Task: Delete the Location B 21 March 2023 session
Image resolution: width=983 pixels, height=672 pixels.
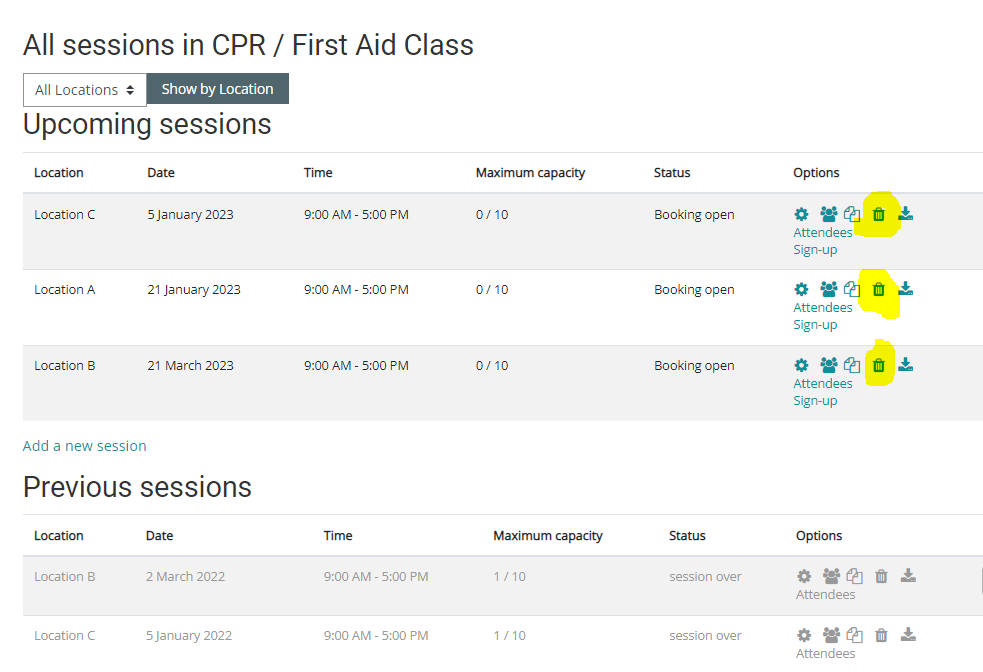Action: coord(879,365)
